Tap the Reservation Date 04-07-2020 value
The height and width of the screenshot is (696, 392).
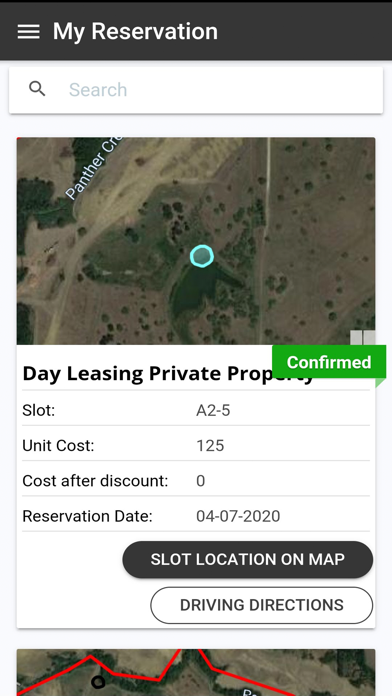(x=238, y=516)
